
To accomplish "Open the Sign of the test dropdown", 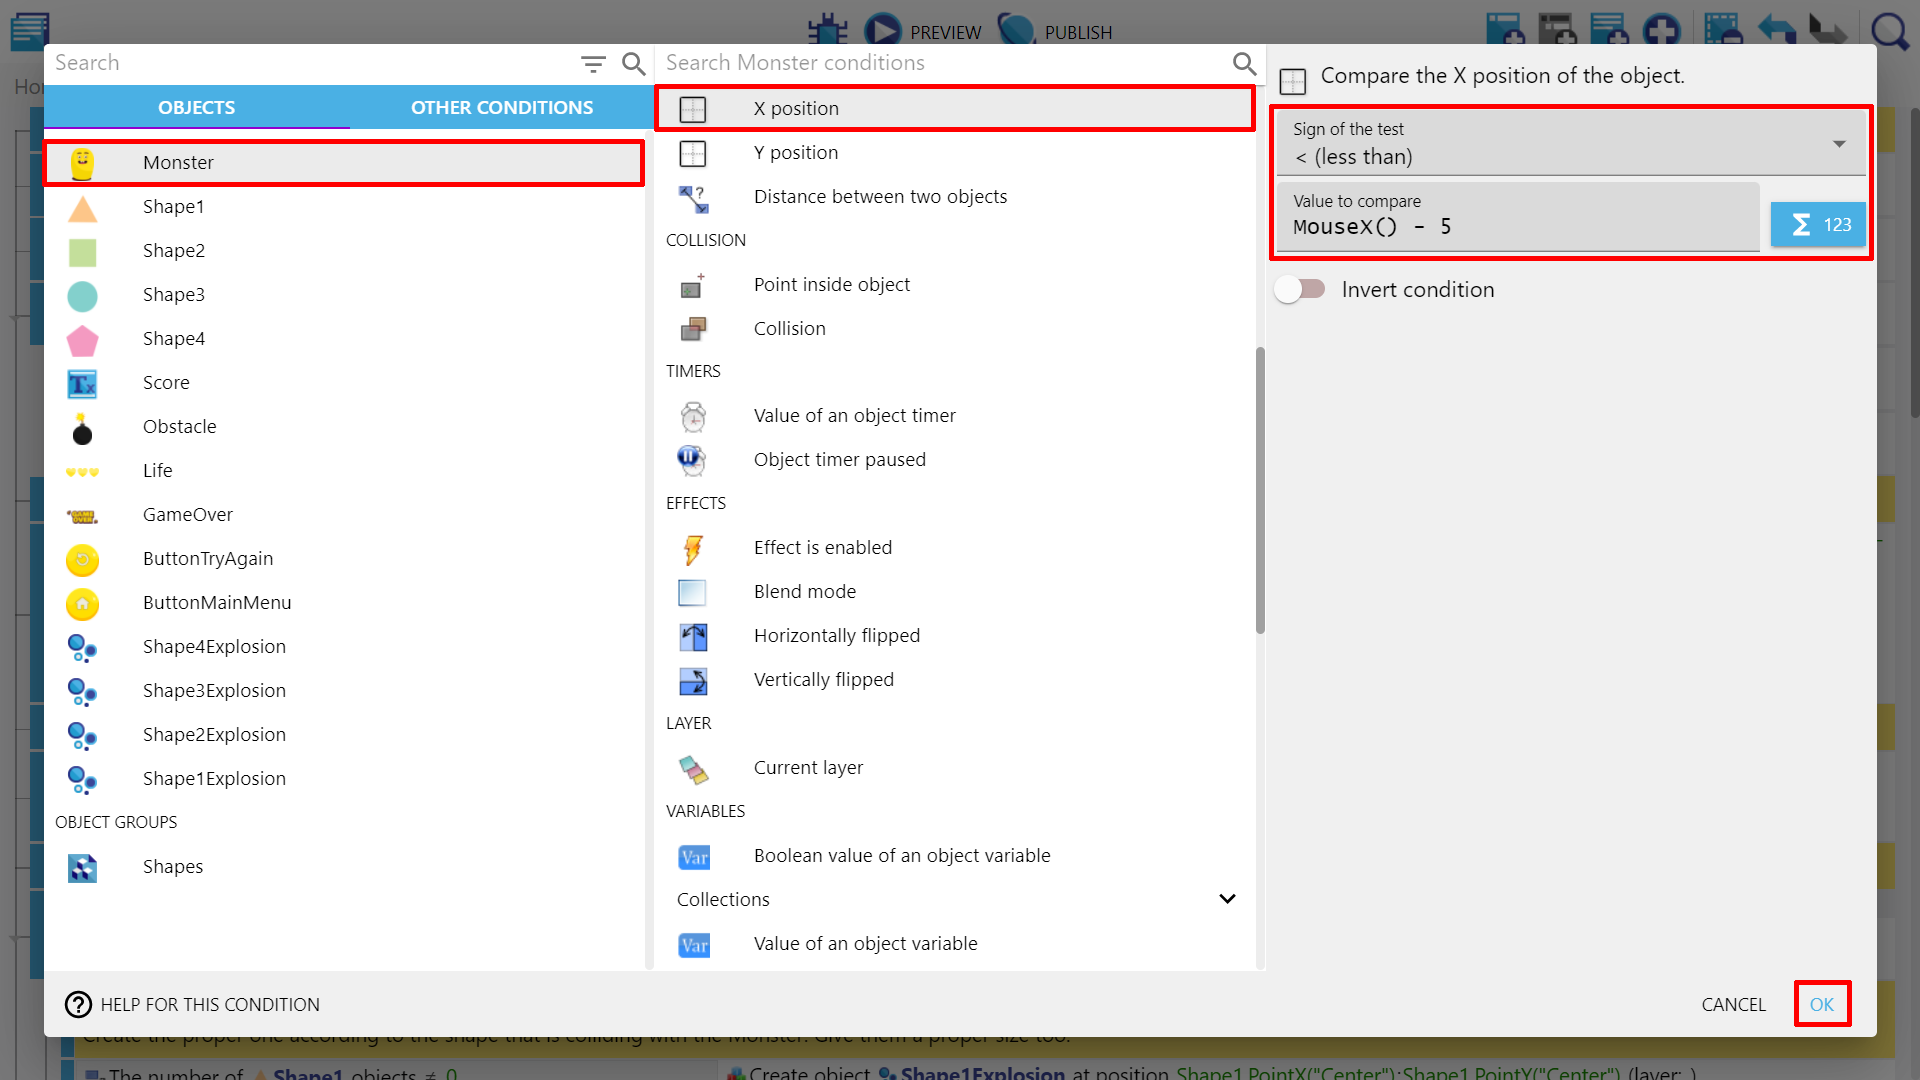I will [1570, 144].
